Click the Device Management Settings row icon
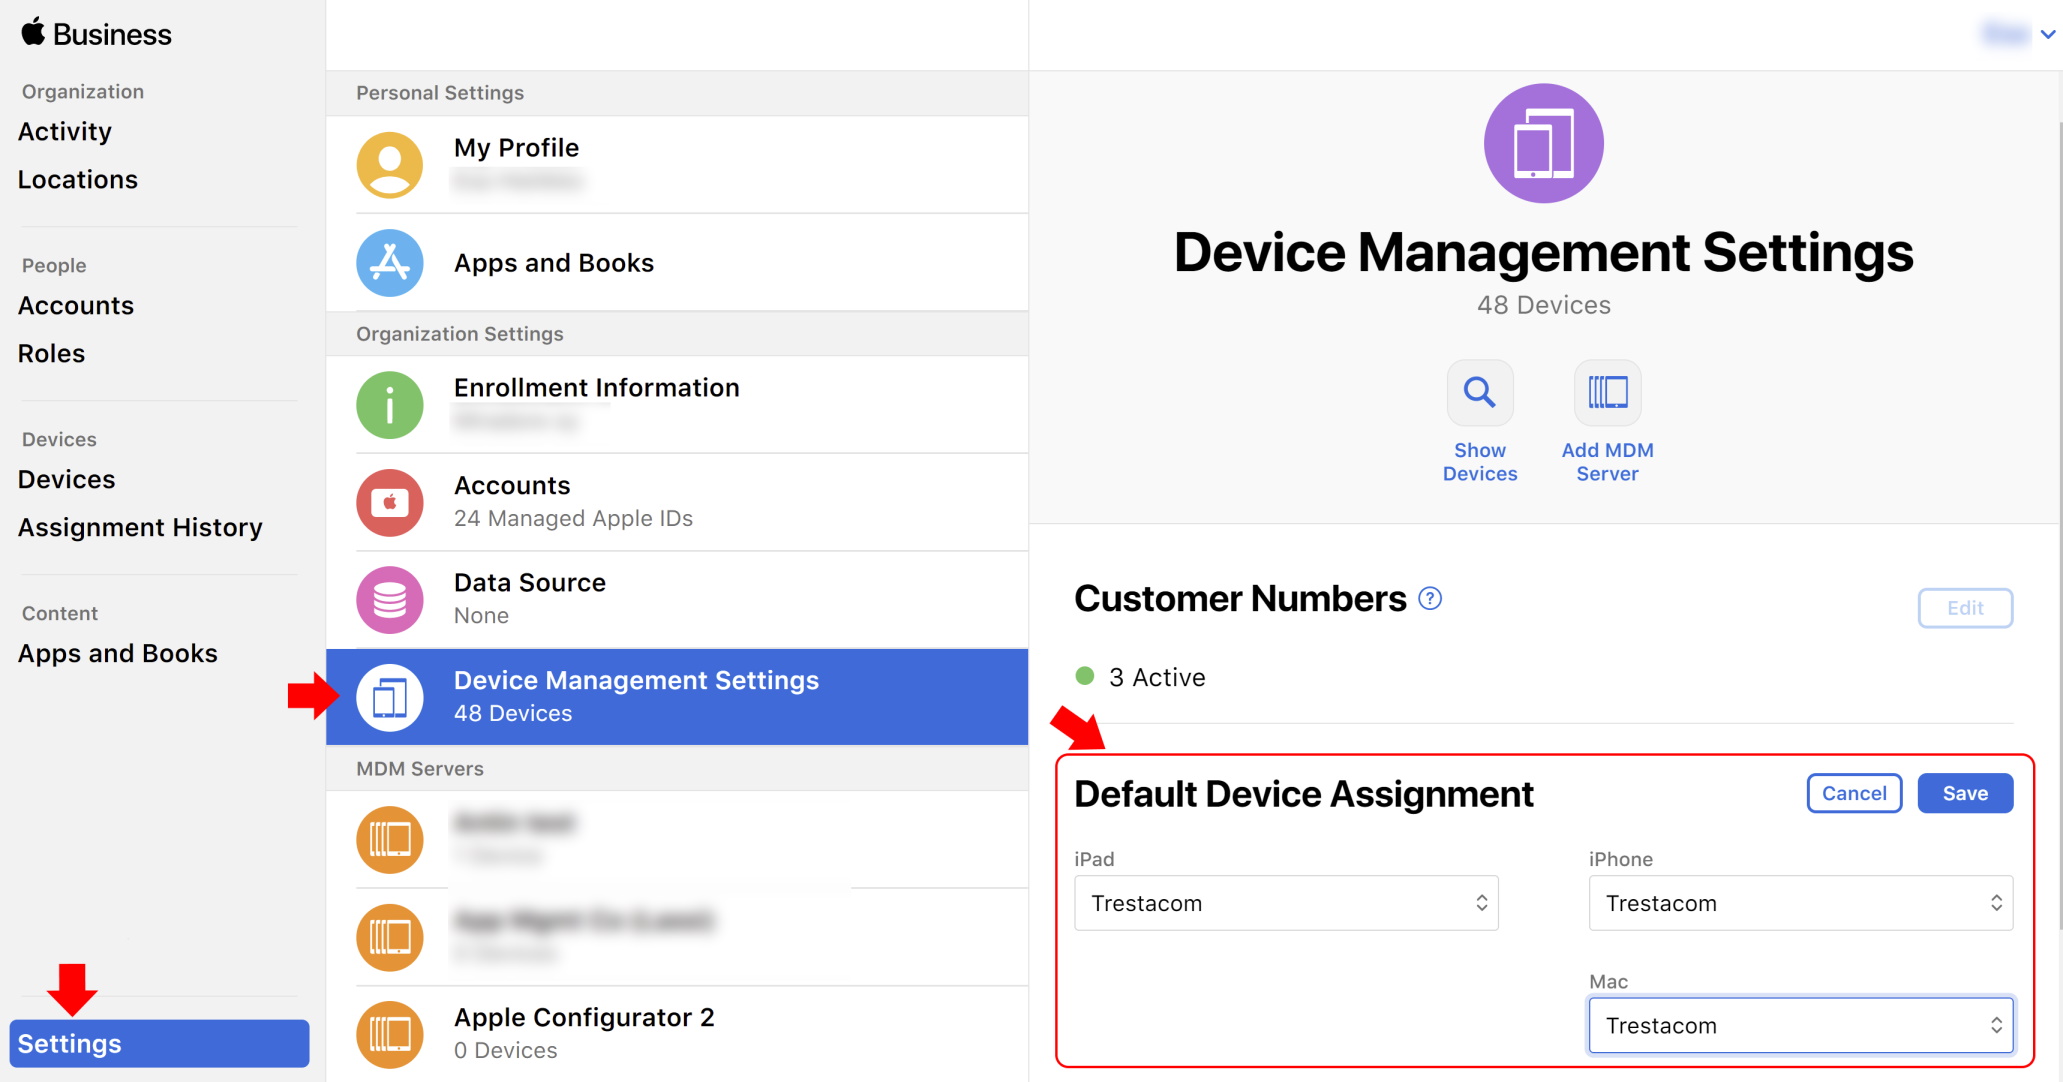The image size is (2063, 1082). [x=390, y=698]
